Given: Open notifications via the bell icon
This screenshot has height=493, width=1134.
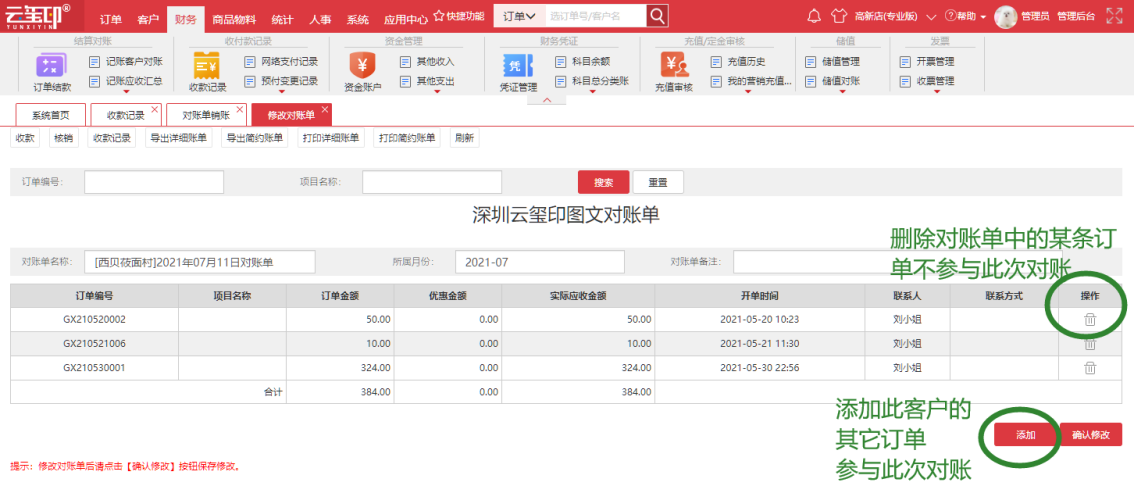Looking at the screenshot, I should (x=813, y=17).
